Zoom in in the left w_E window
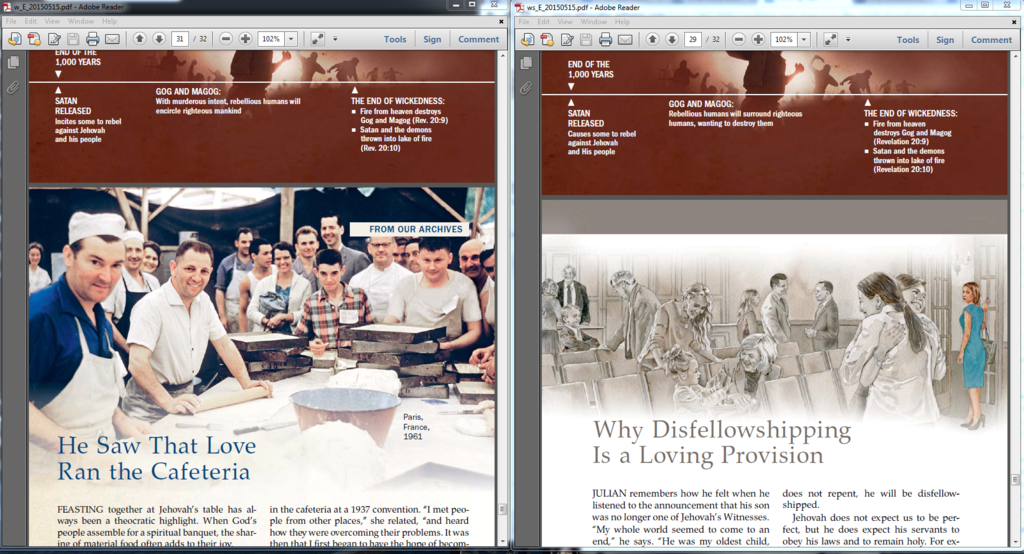The image size is (1024, 554). (245, 39)
